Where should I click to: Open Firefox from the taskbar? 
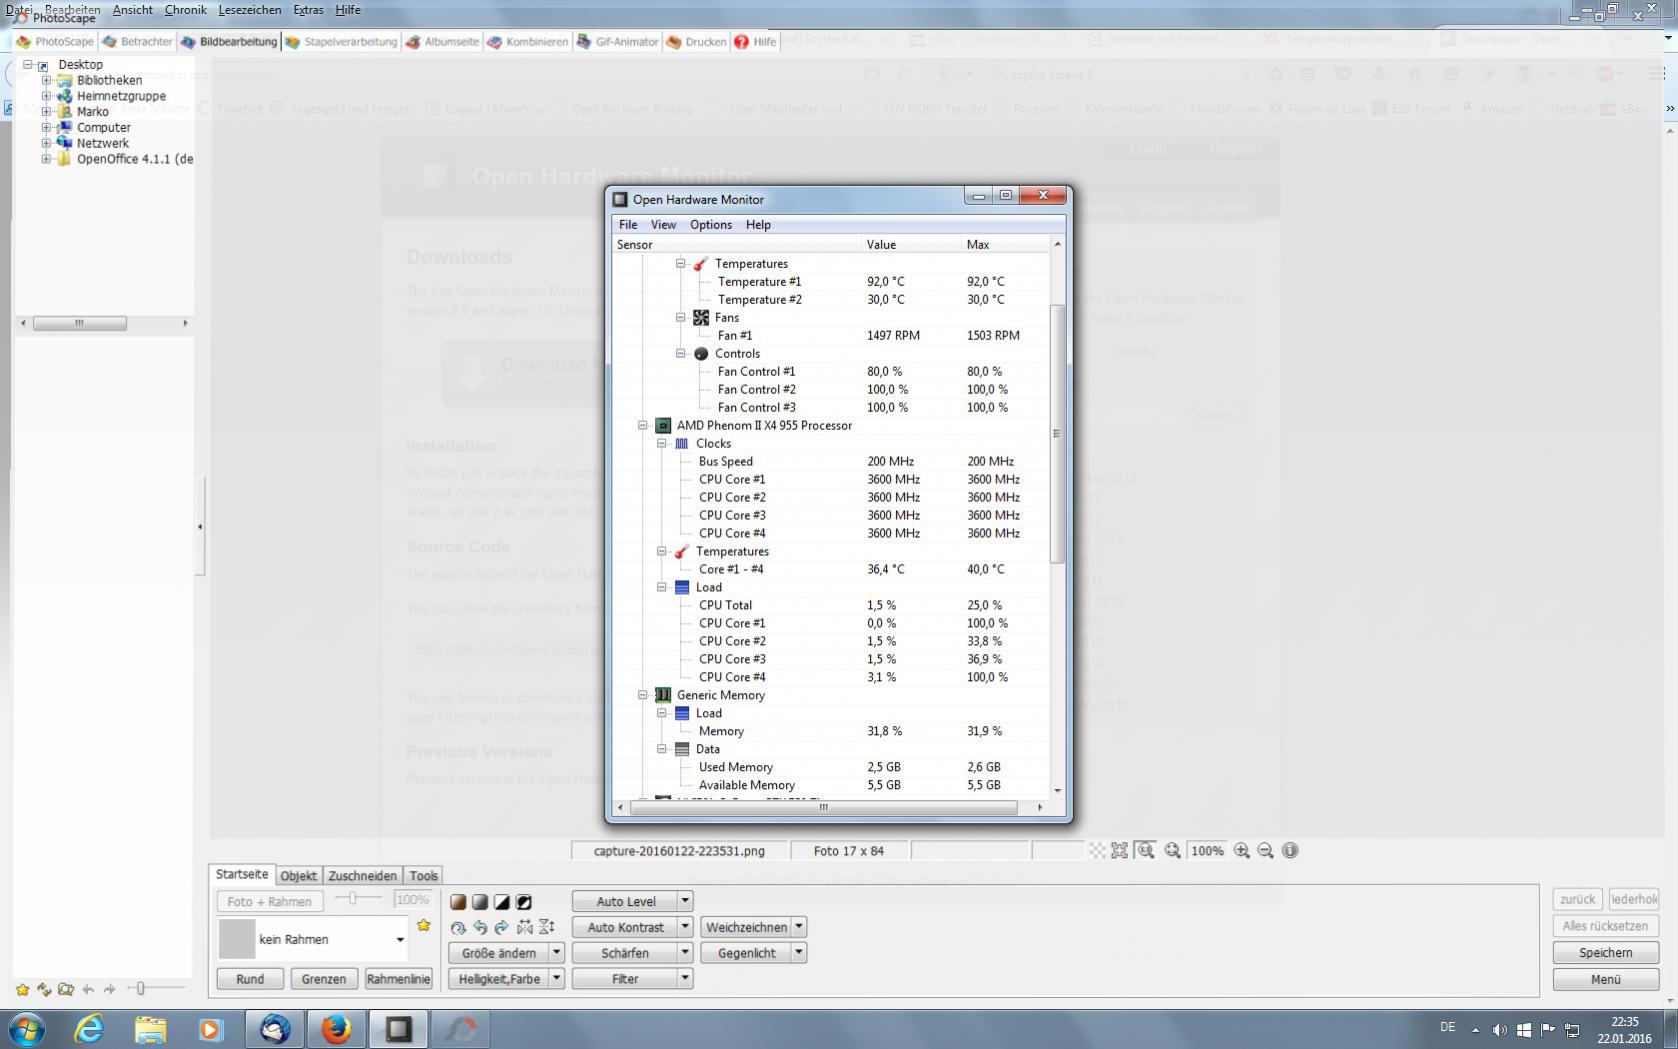336,1028
